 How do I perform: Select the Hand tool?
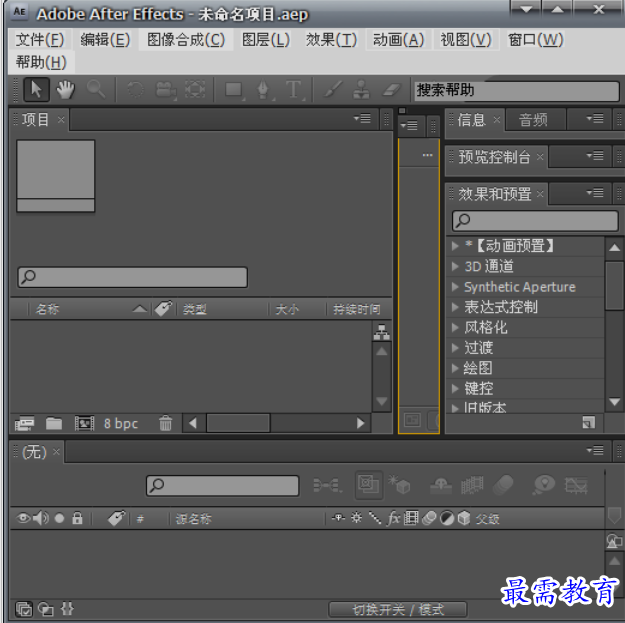click(65, 89)
